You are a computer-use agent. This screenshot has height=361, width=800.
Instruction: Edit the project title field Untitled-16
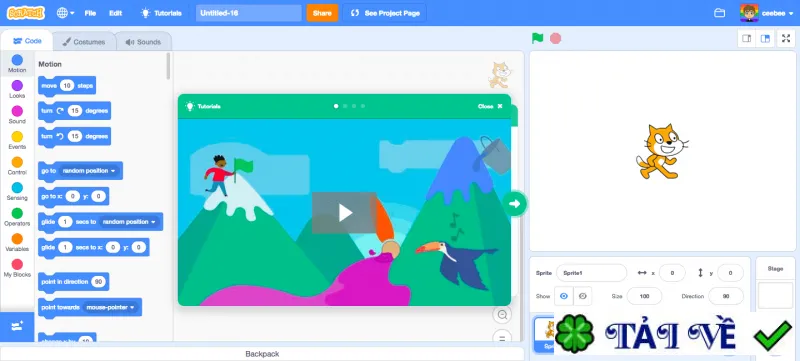click(248, 13)
